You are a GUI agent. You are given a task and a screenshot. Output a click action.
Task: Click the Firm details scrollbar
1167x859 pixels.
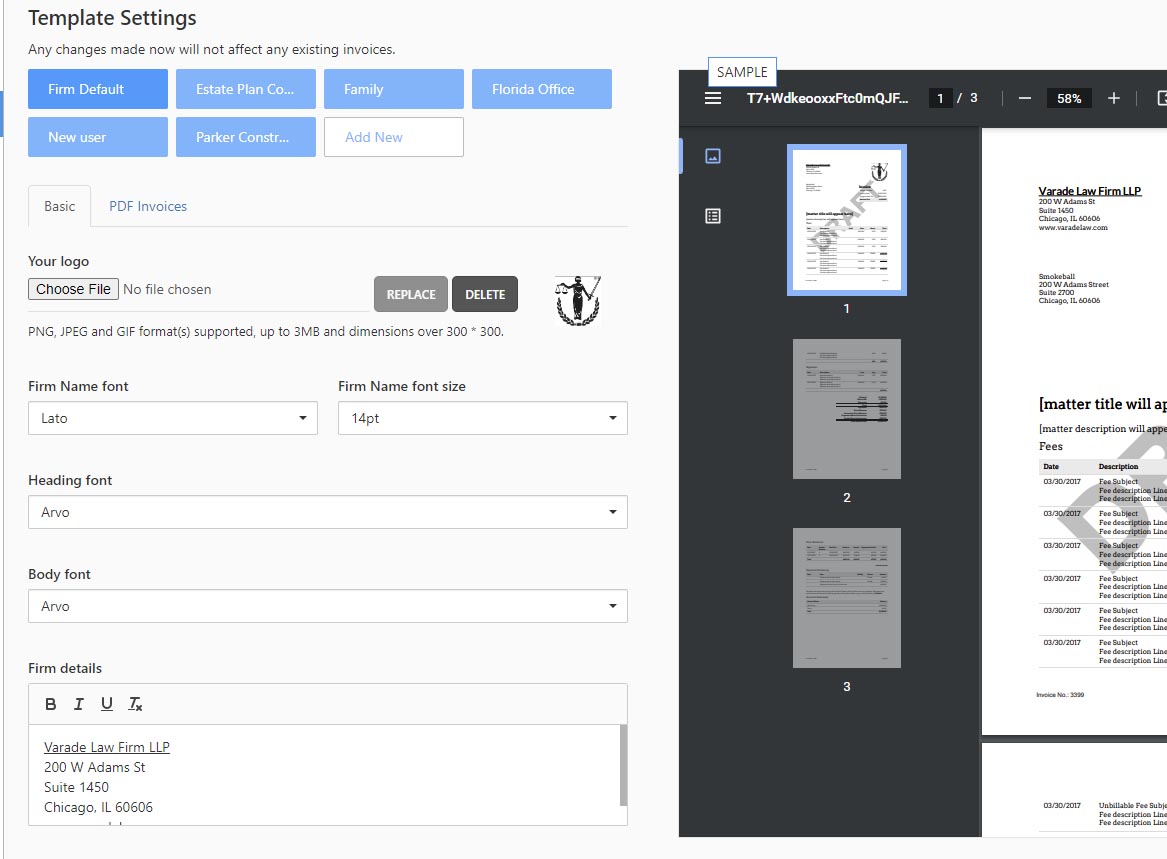pyautogui.click(x=624, y=765)
